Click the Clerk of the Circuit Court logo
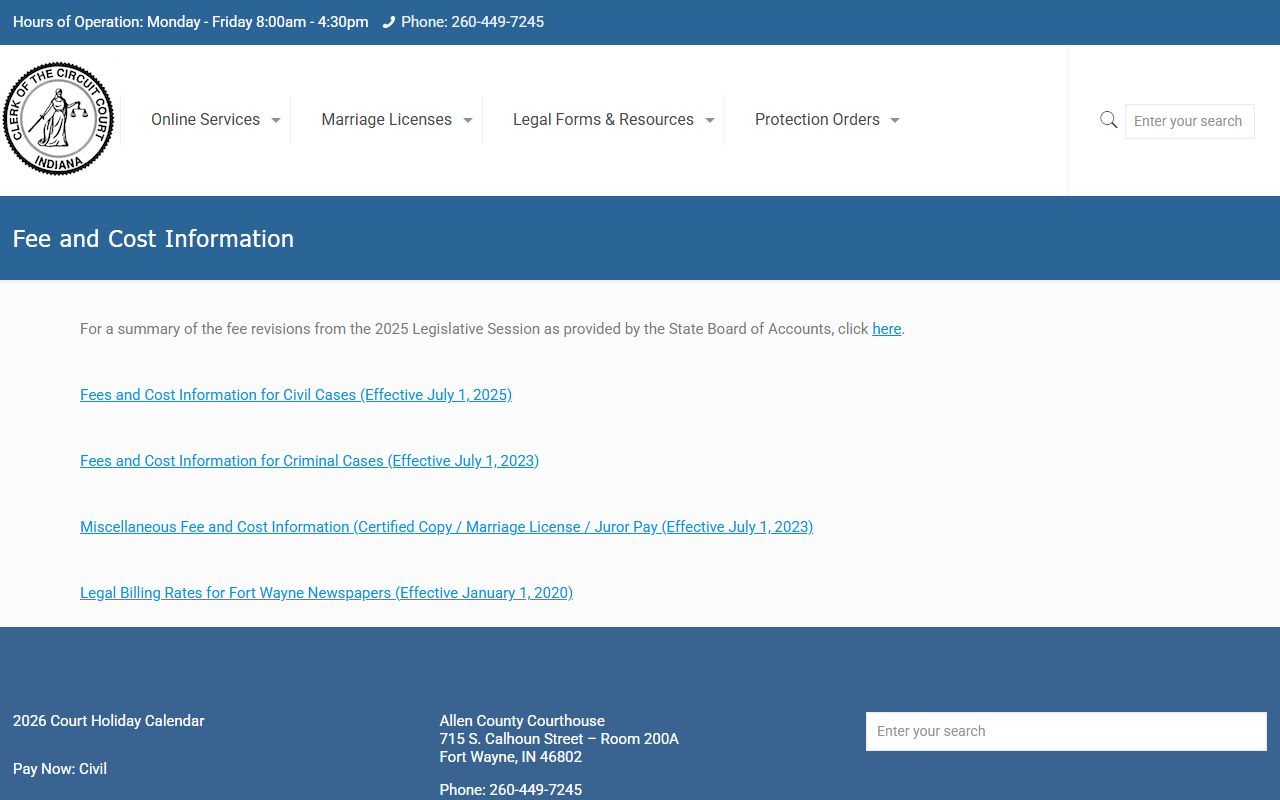Viewport: 1280px width, 800px height. 58,119
